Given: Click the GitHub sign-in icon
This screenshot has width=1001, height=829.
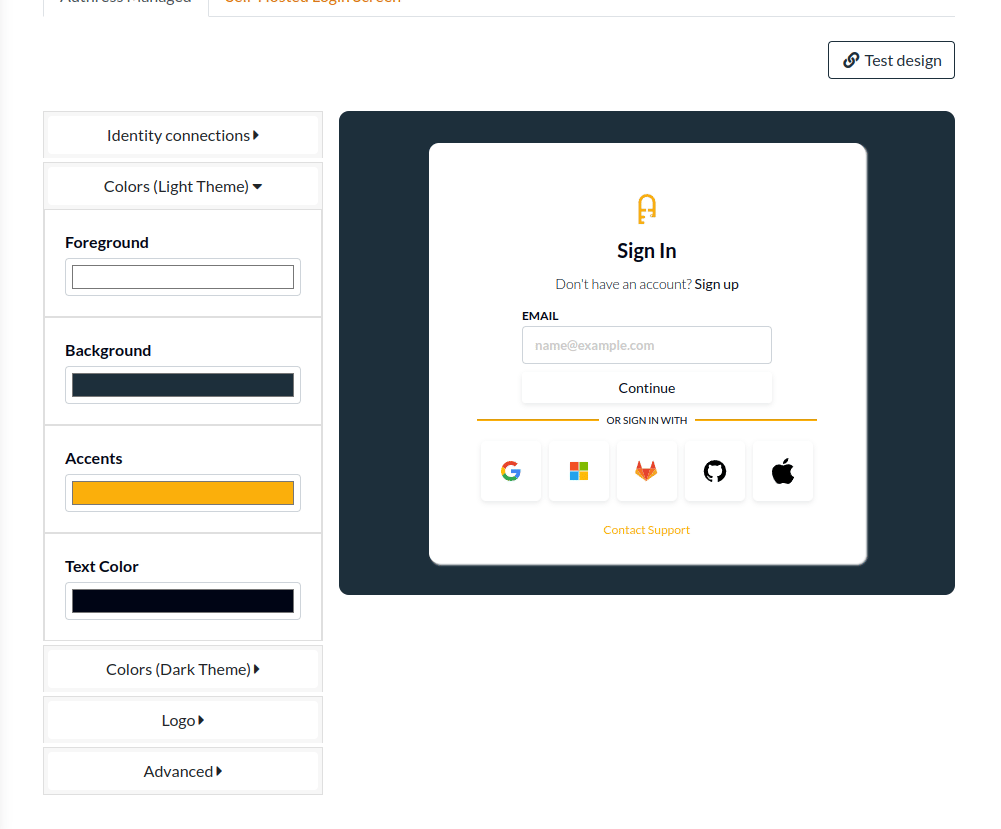Looking at the screenshot, I should [x=715, y=471].
